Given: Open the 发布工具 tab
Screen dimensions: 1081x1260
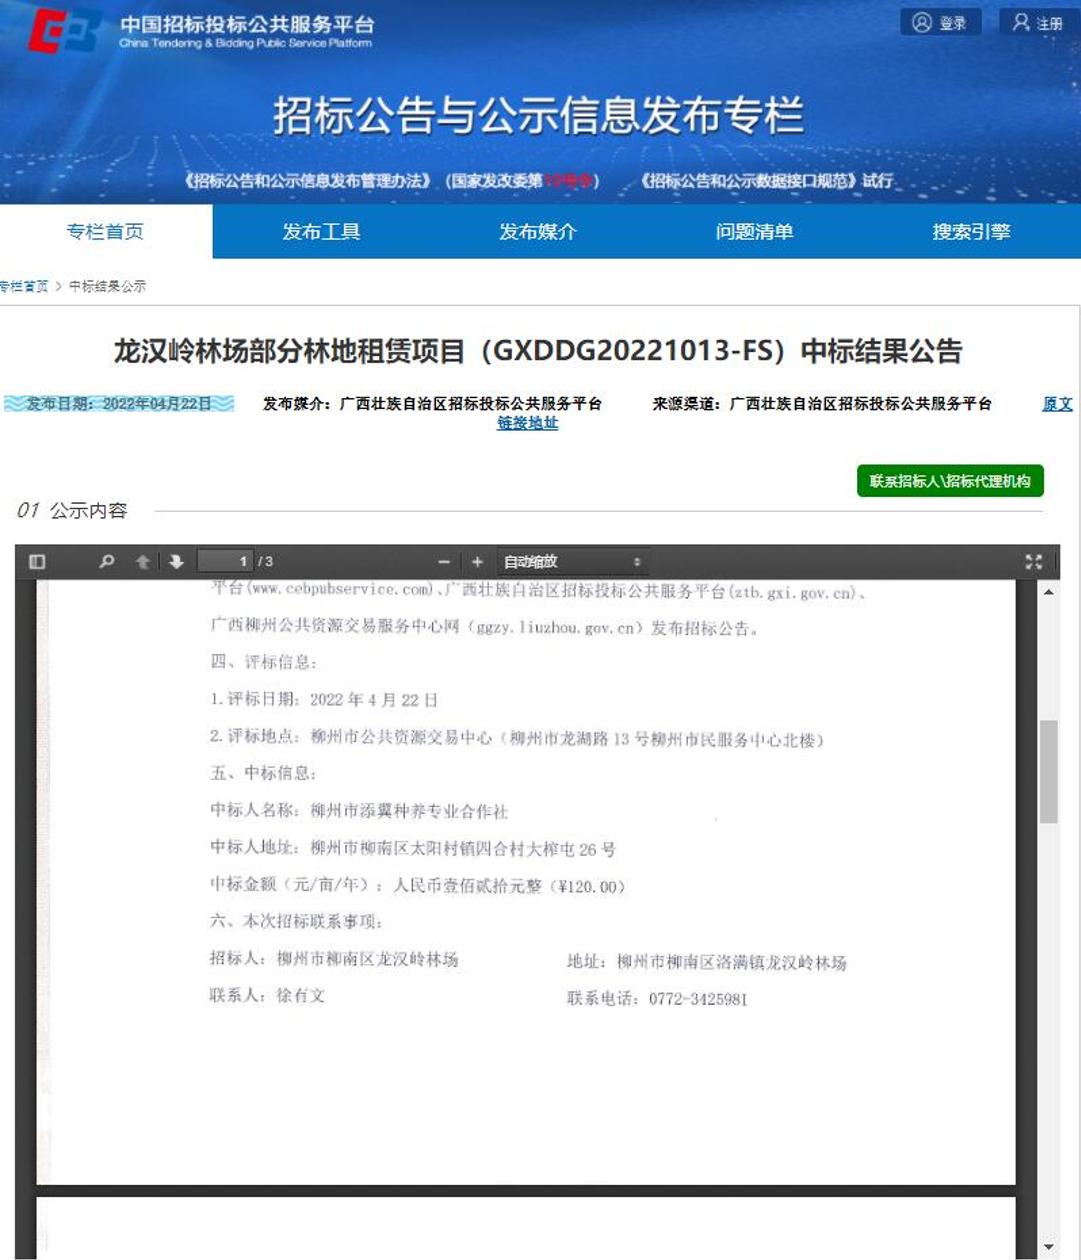Looking at the screenshot, I should tap(321, 232).
